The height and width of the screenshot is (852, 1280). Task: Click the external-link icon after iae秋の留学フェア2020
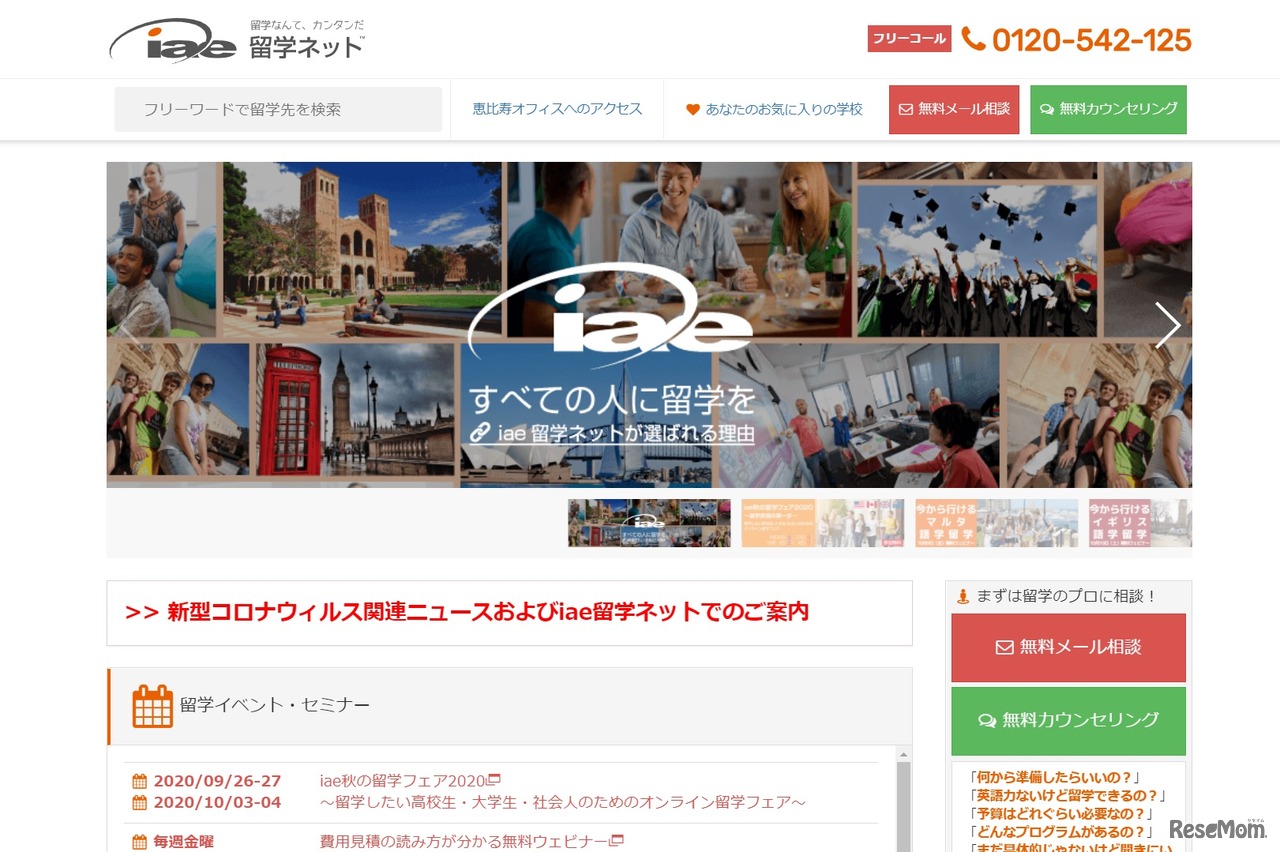click(493, 778)
